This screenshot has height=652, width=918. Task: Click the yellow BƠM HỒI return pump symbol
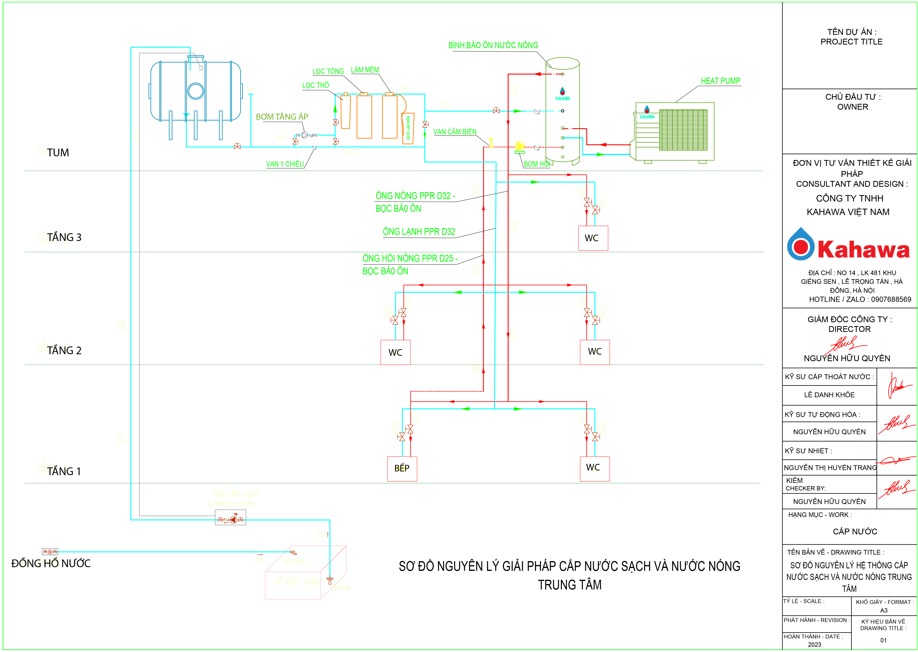tap(520, 148)
